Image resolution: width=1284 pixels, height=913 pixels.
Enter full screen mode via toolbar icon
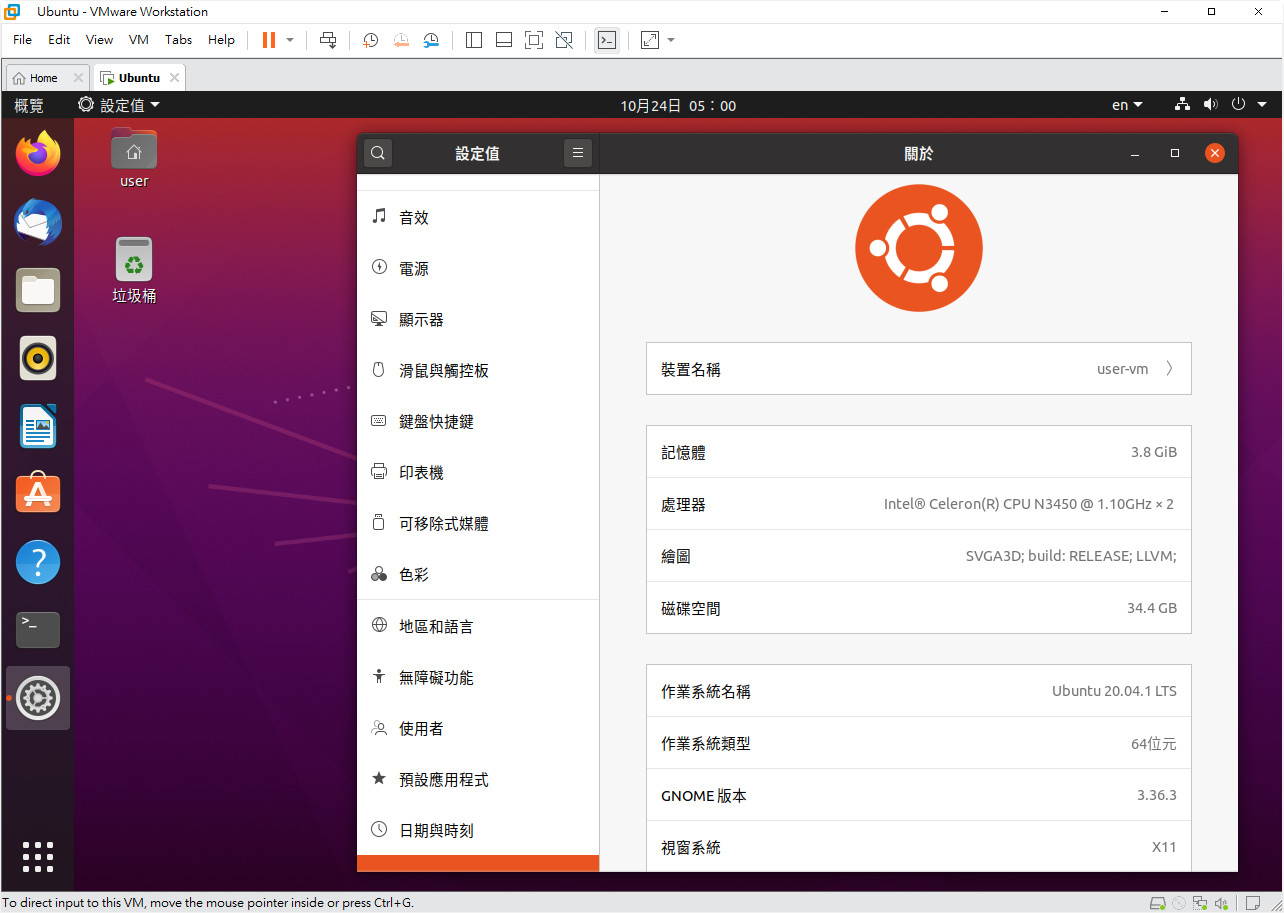[534, 40]
